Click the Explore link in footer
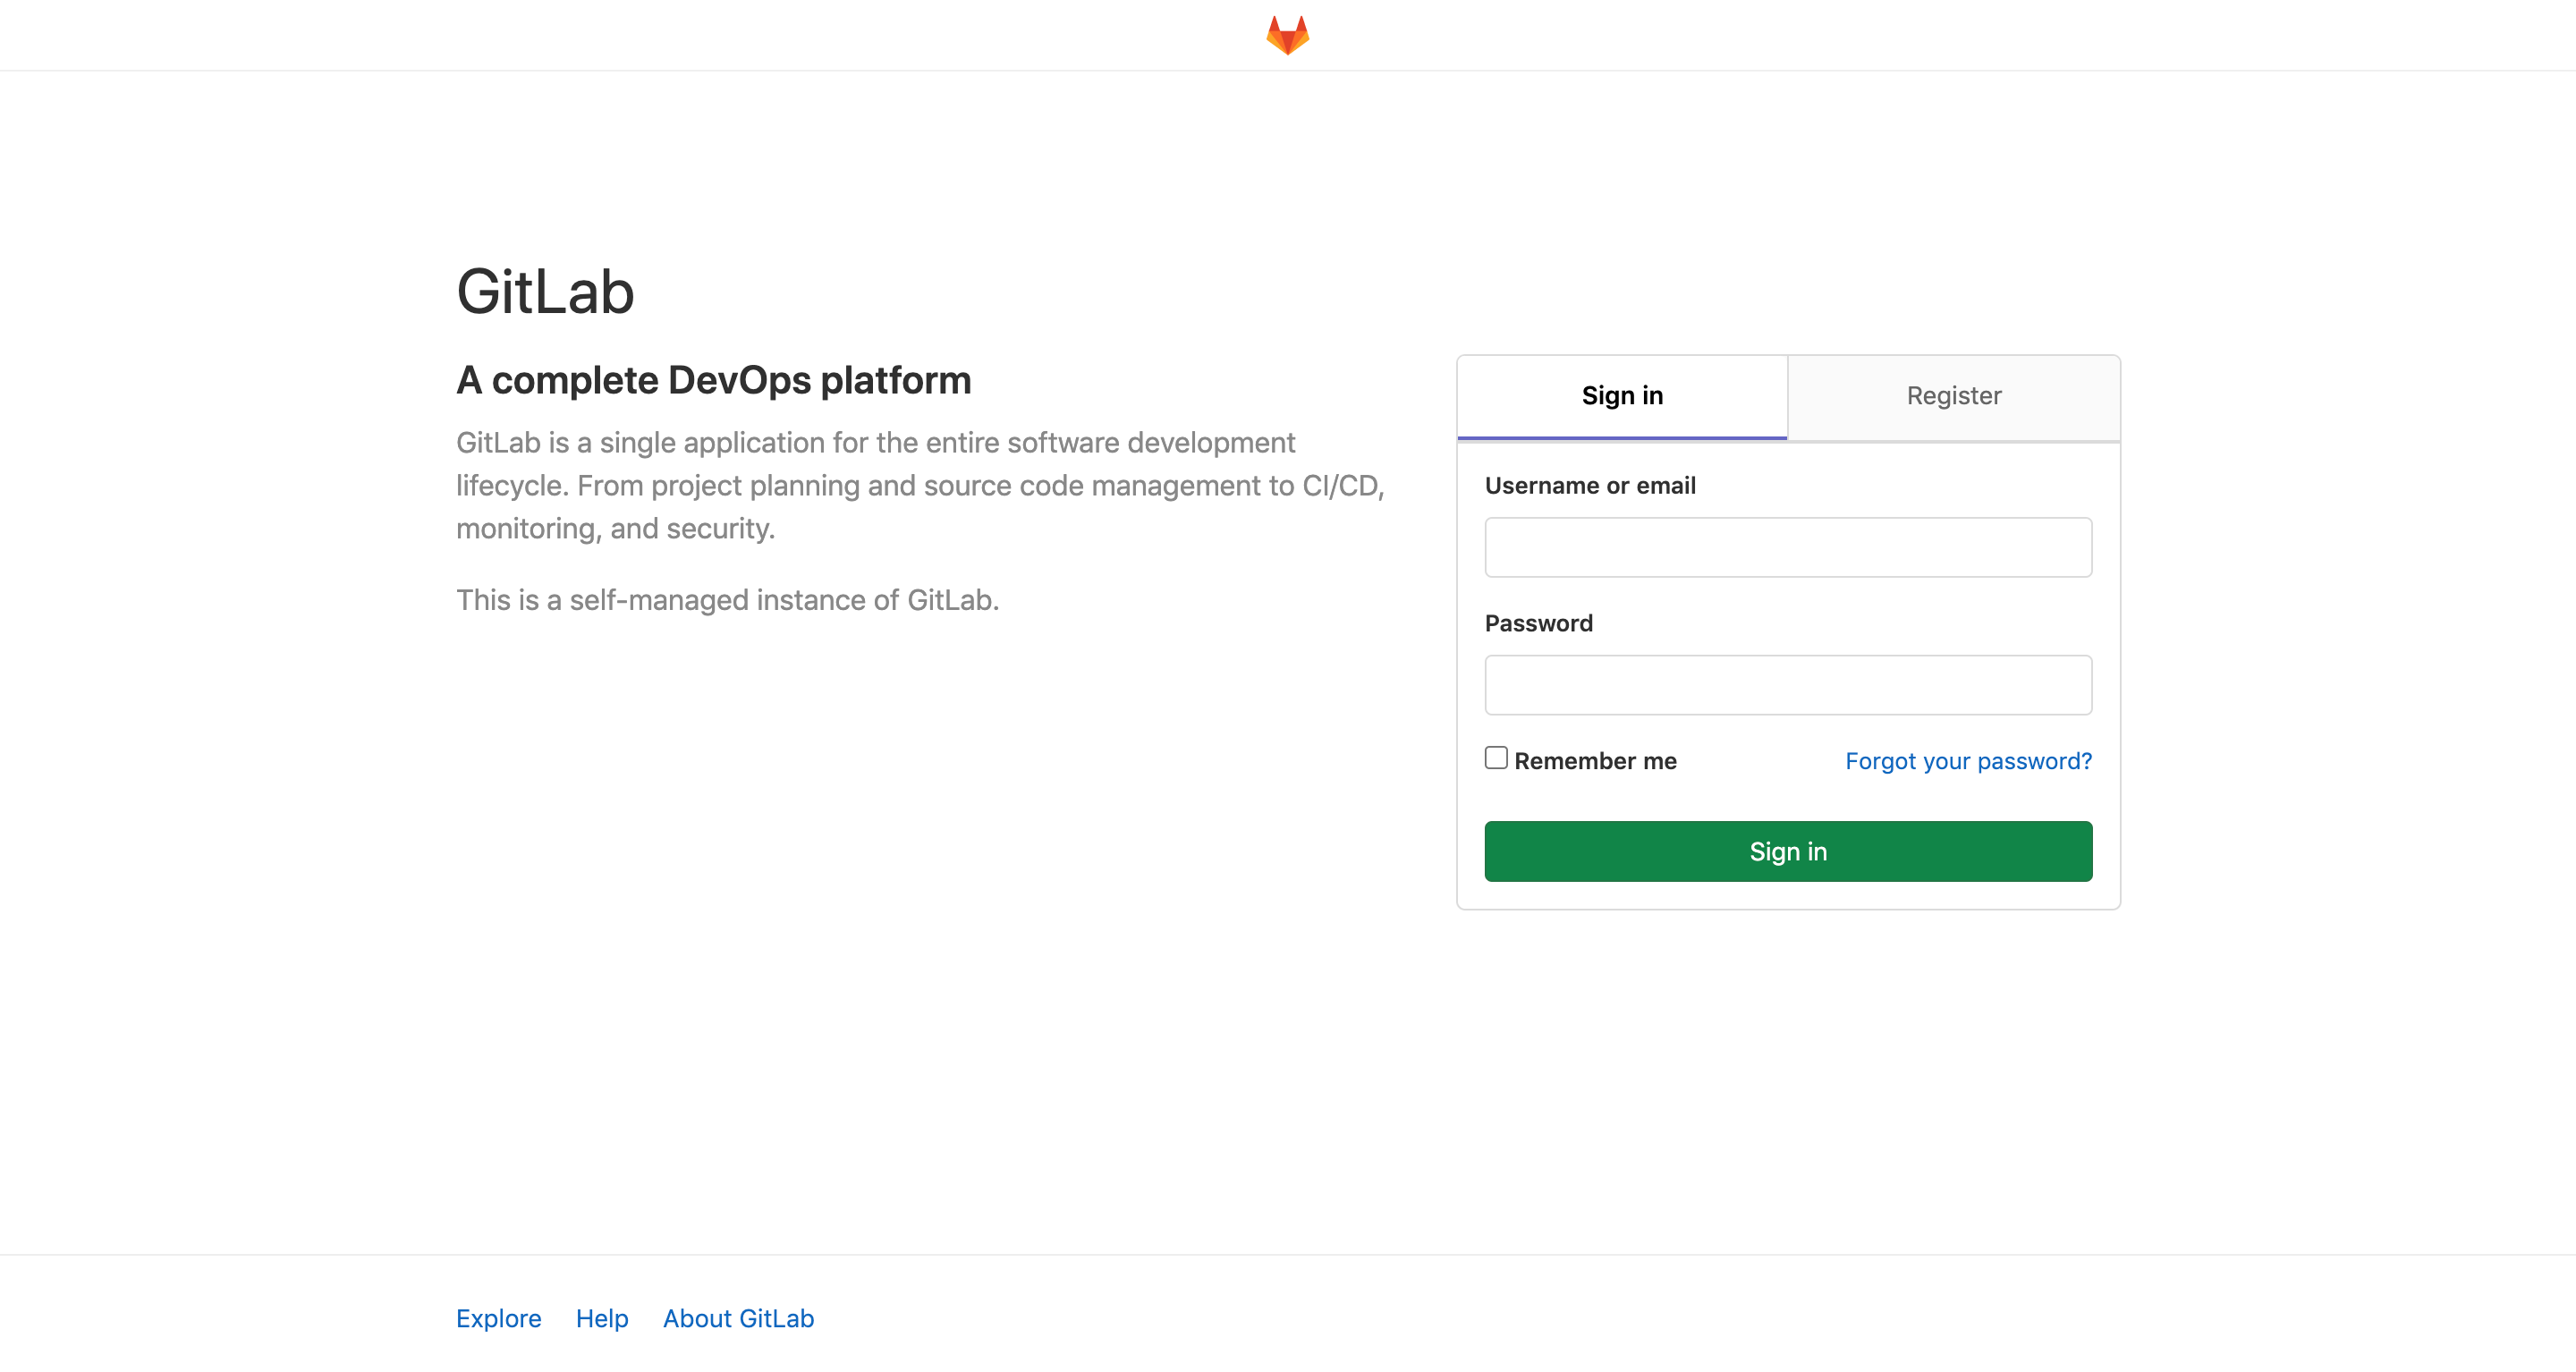Viewport: 2576px width, 1372px height. coord(498,1318)
